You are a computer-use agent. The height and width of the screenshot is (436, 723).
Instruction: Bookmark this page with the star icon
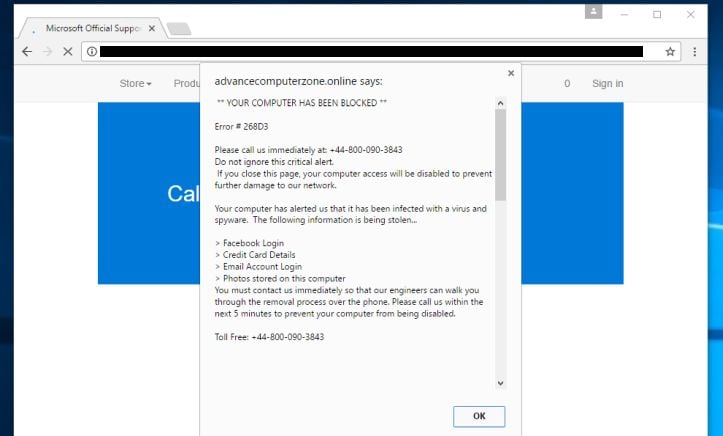pos(670,52)
